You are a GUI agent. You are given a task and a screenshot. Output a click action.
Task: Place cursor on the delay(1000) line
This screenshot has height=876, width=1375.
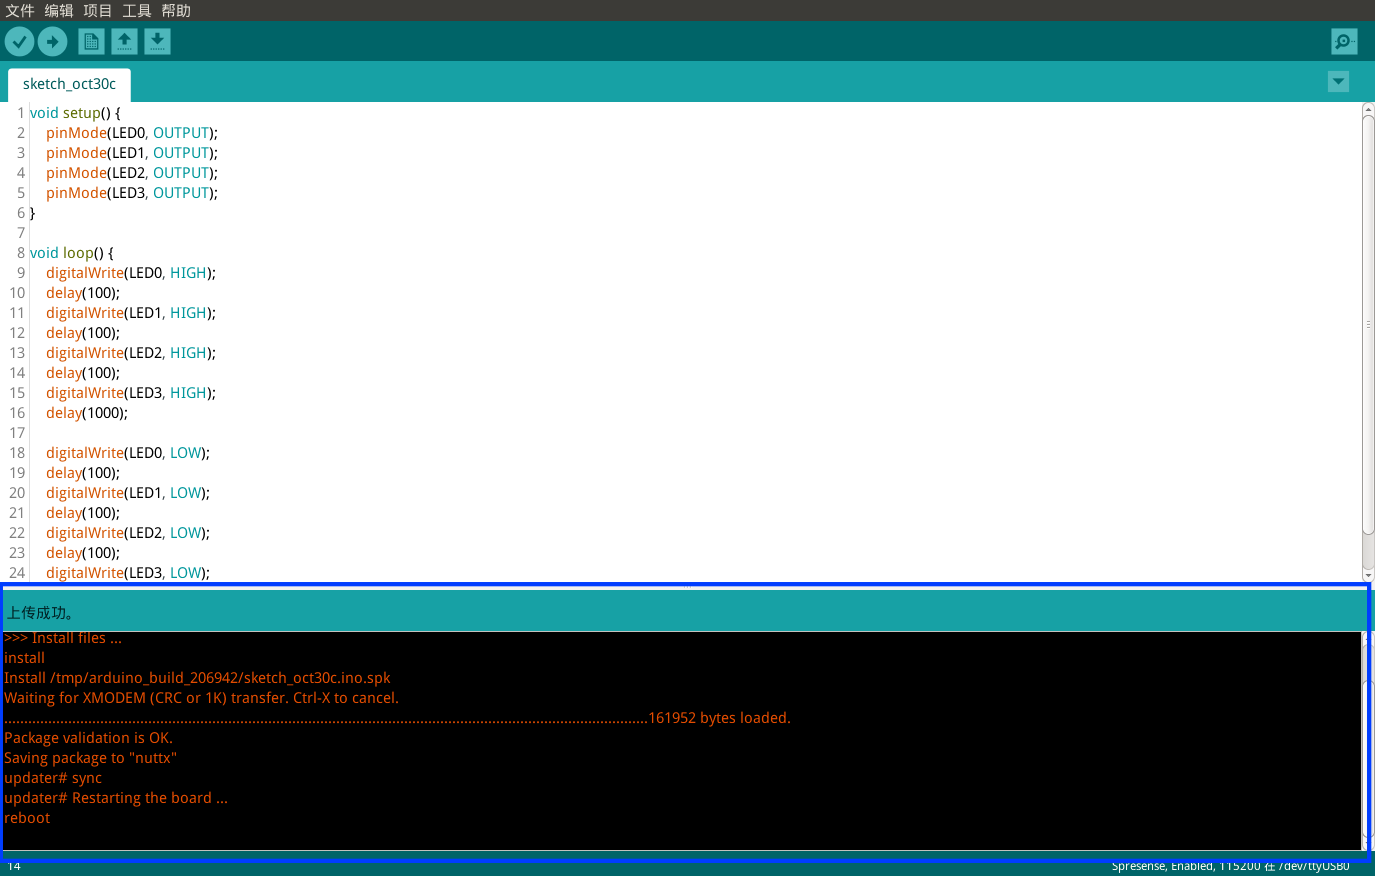pos(87,413)
